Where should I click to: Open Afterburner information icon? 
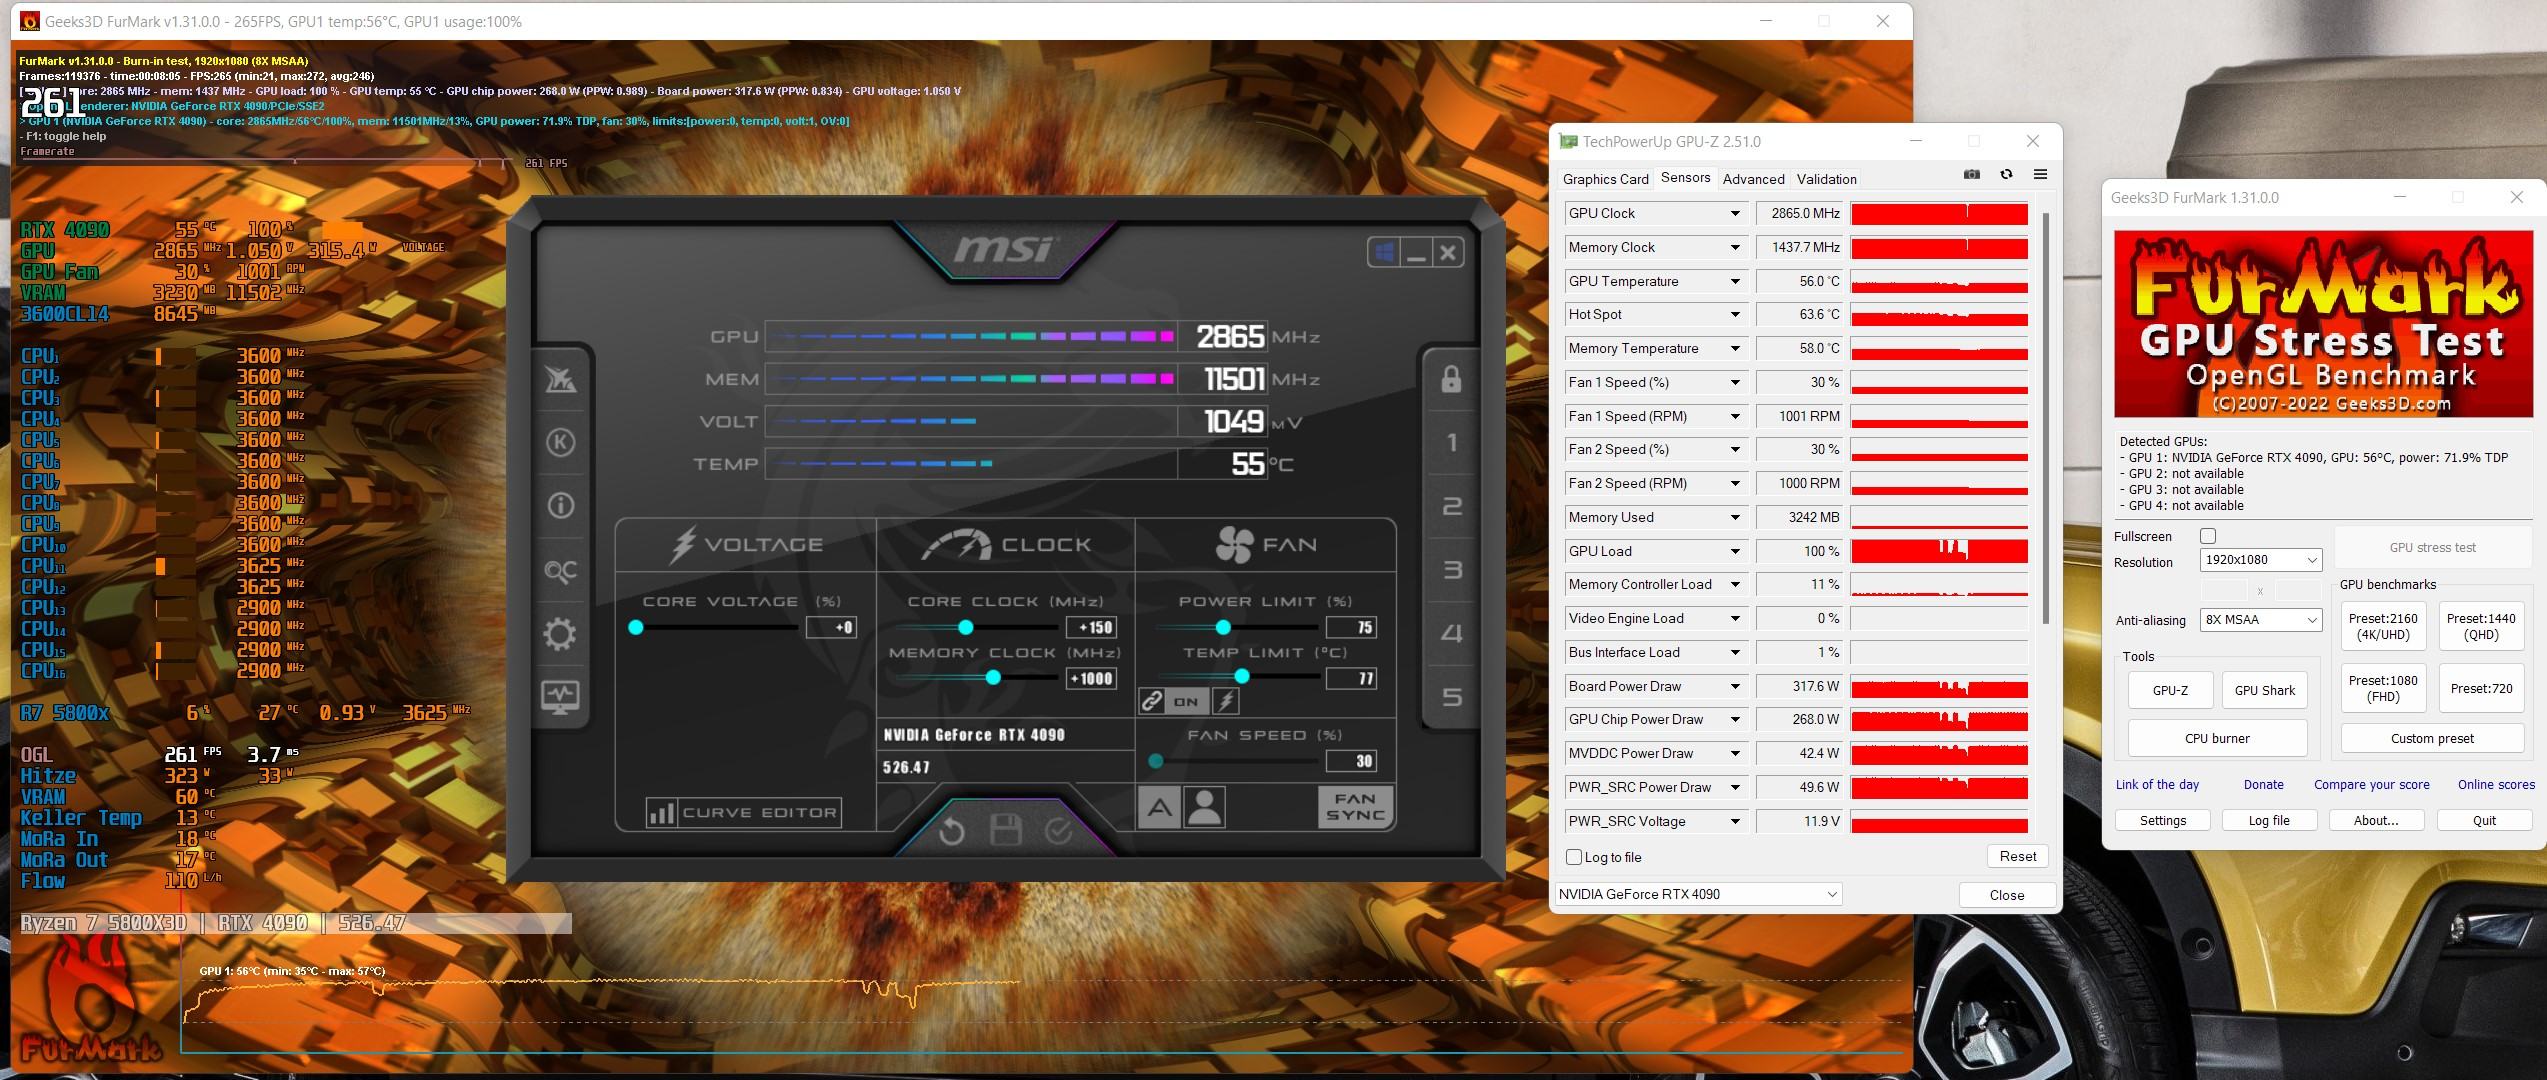560,506
